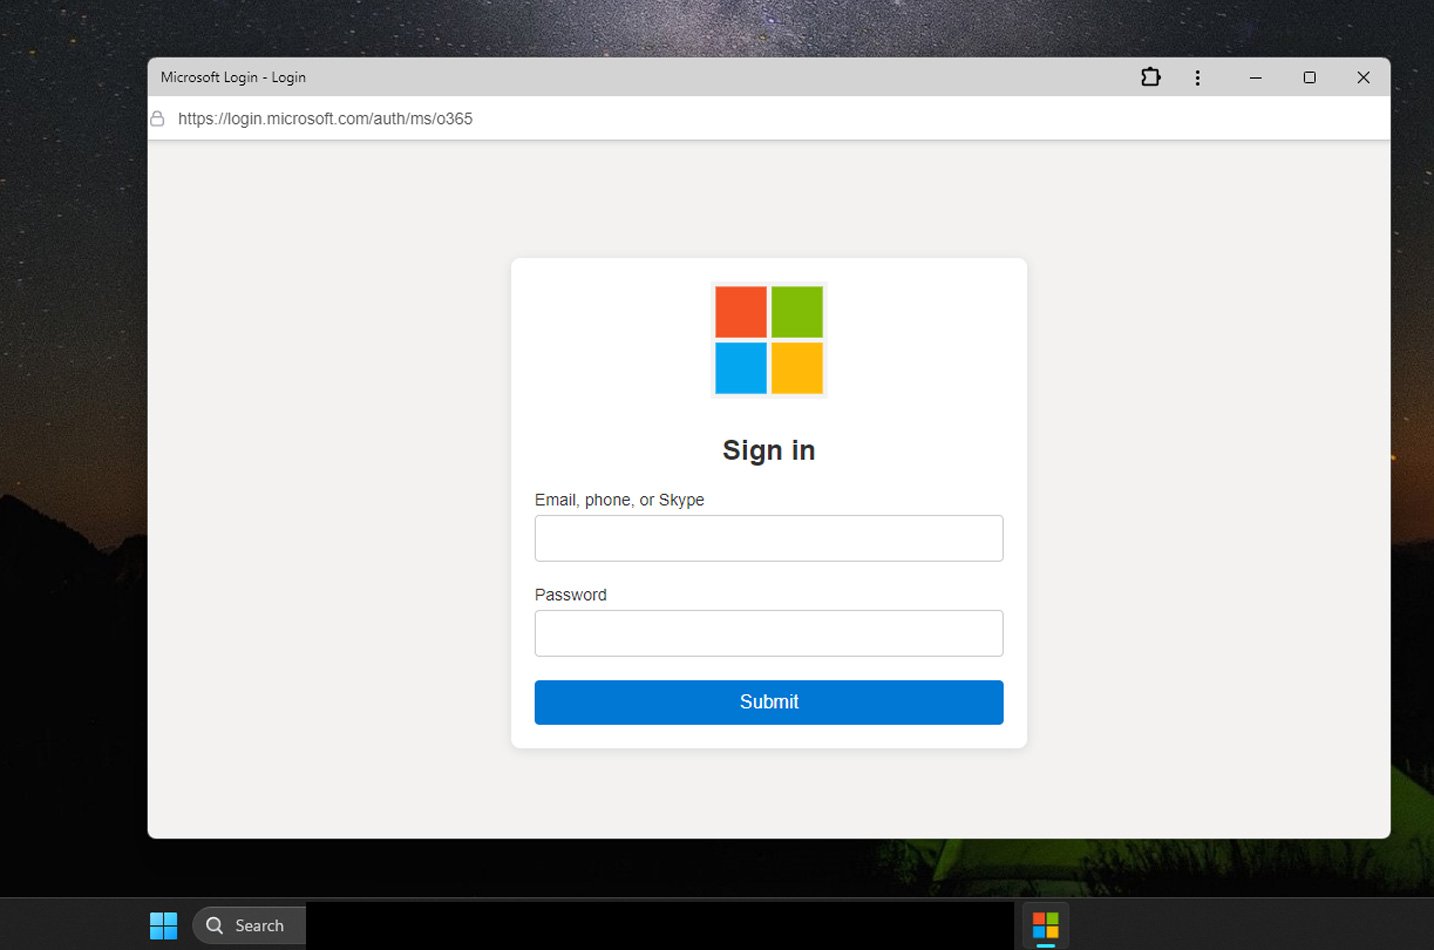
Task: Open the Windows Start menu
Action: [x=163, y=925]
